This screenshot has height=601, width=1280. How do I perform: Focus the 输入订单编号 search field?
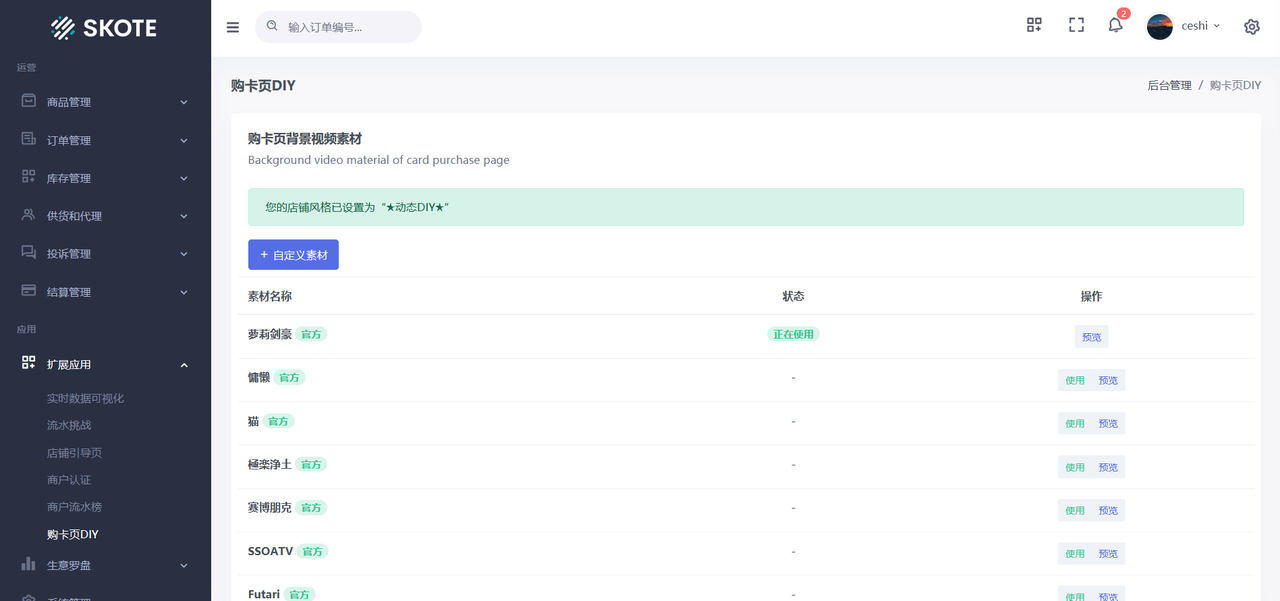pyautogui.click(x=339, y=27)
